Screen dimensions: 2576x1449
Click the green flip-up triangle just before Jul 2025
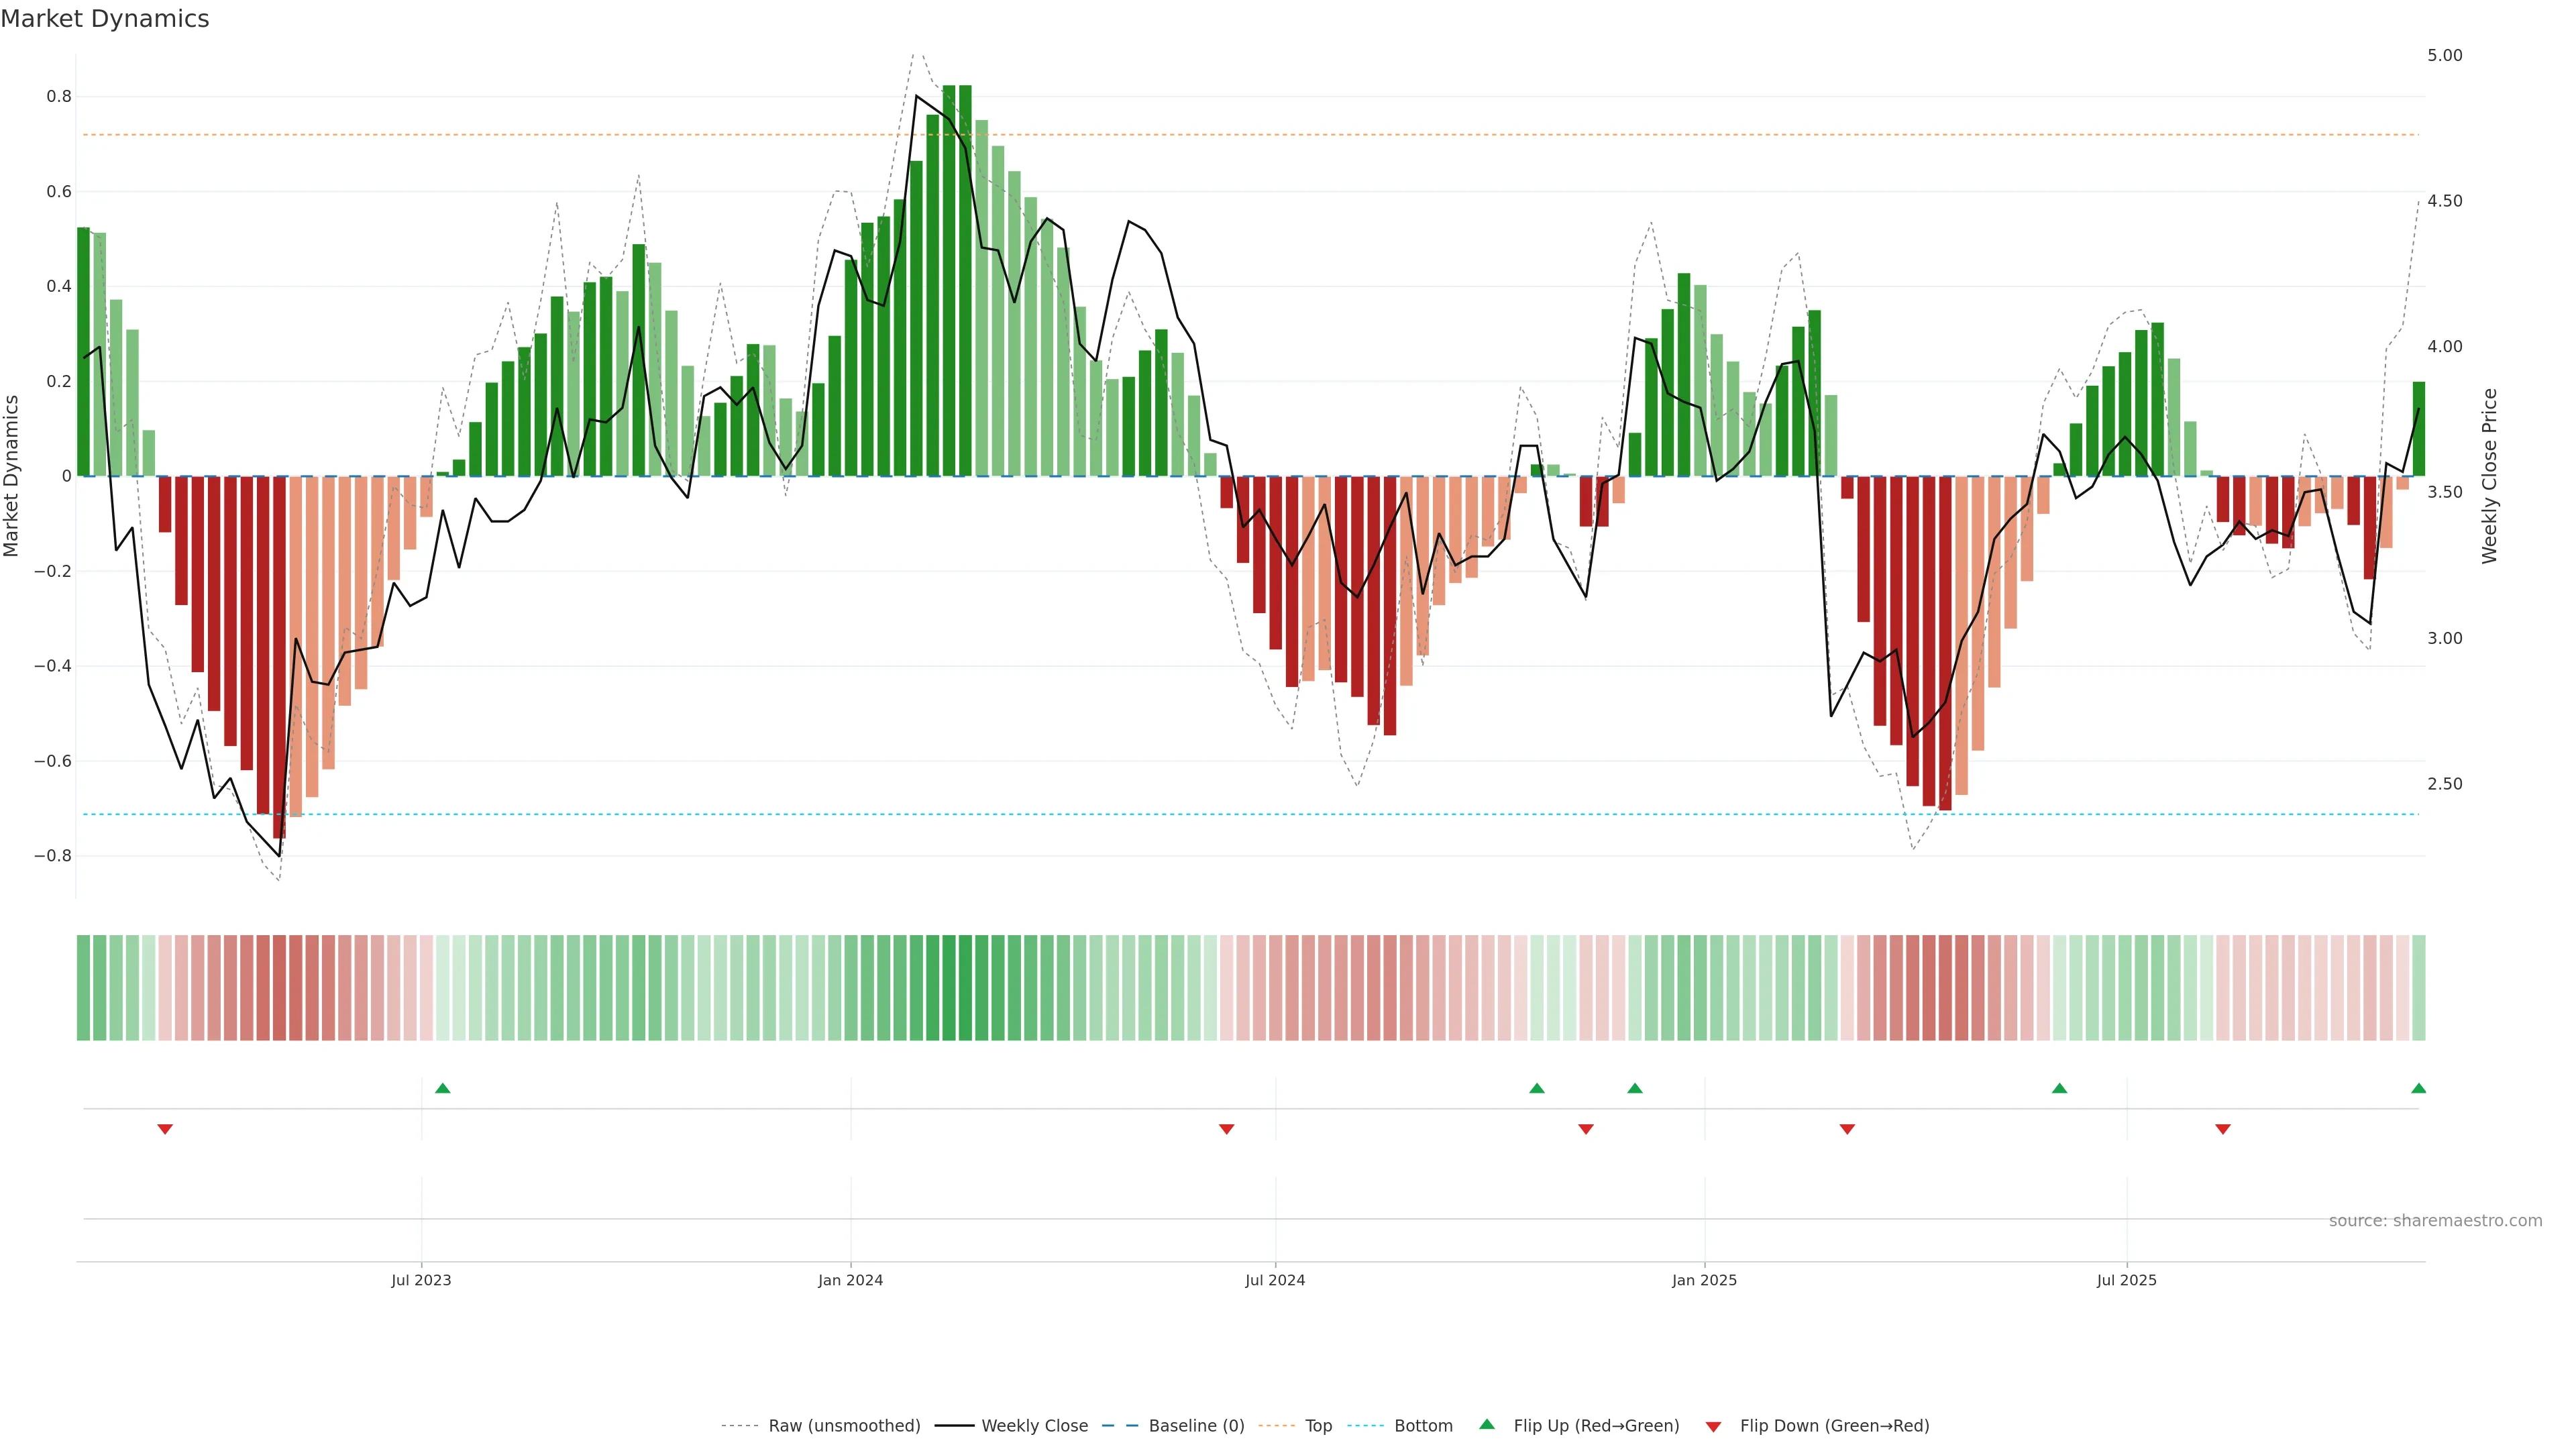point(2059,1088)
